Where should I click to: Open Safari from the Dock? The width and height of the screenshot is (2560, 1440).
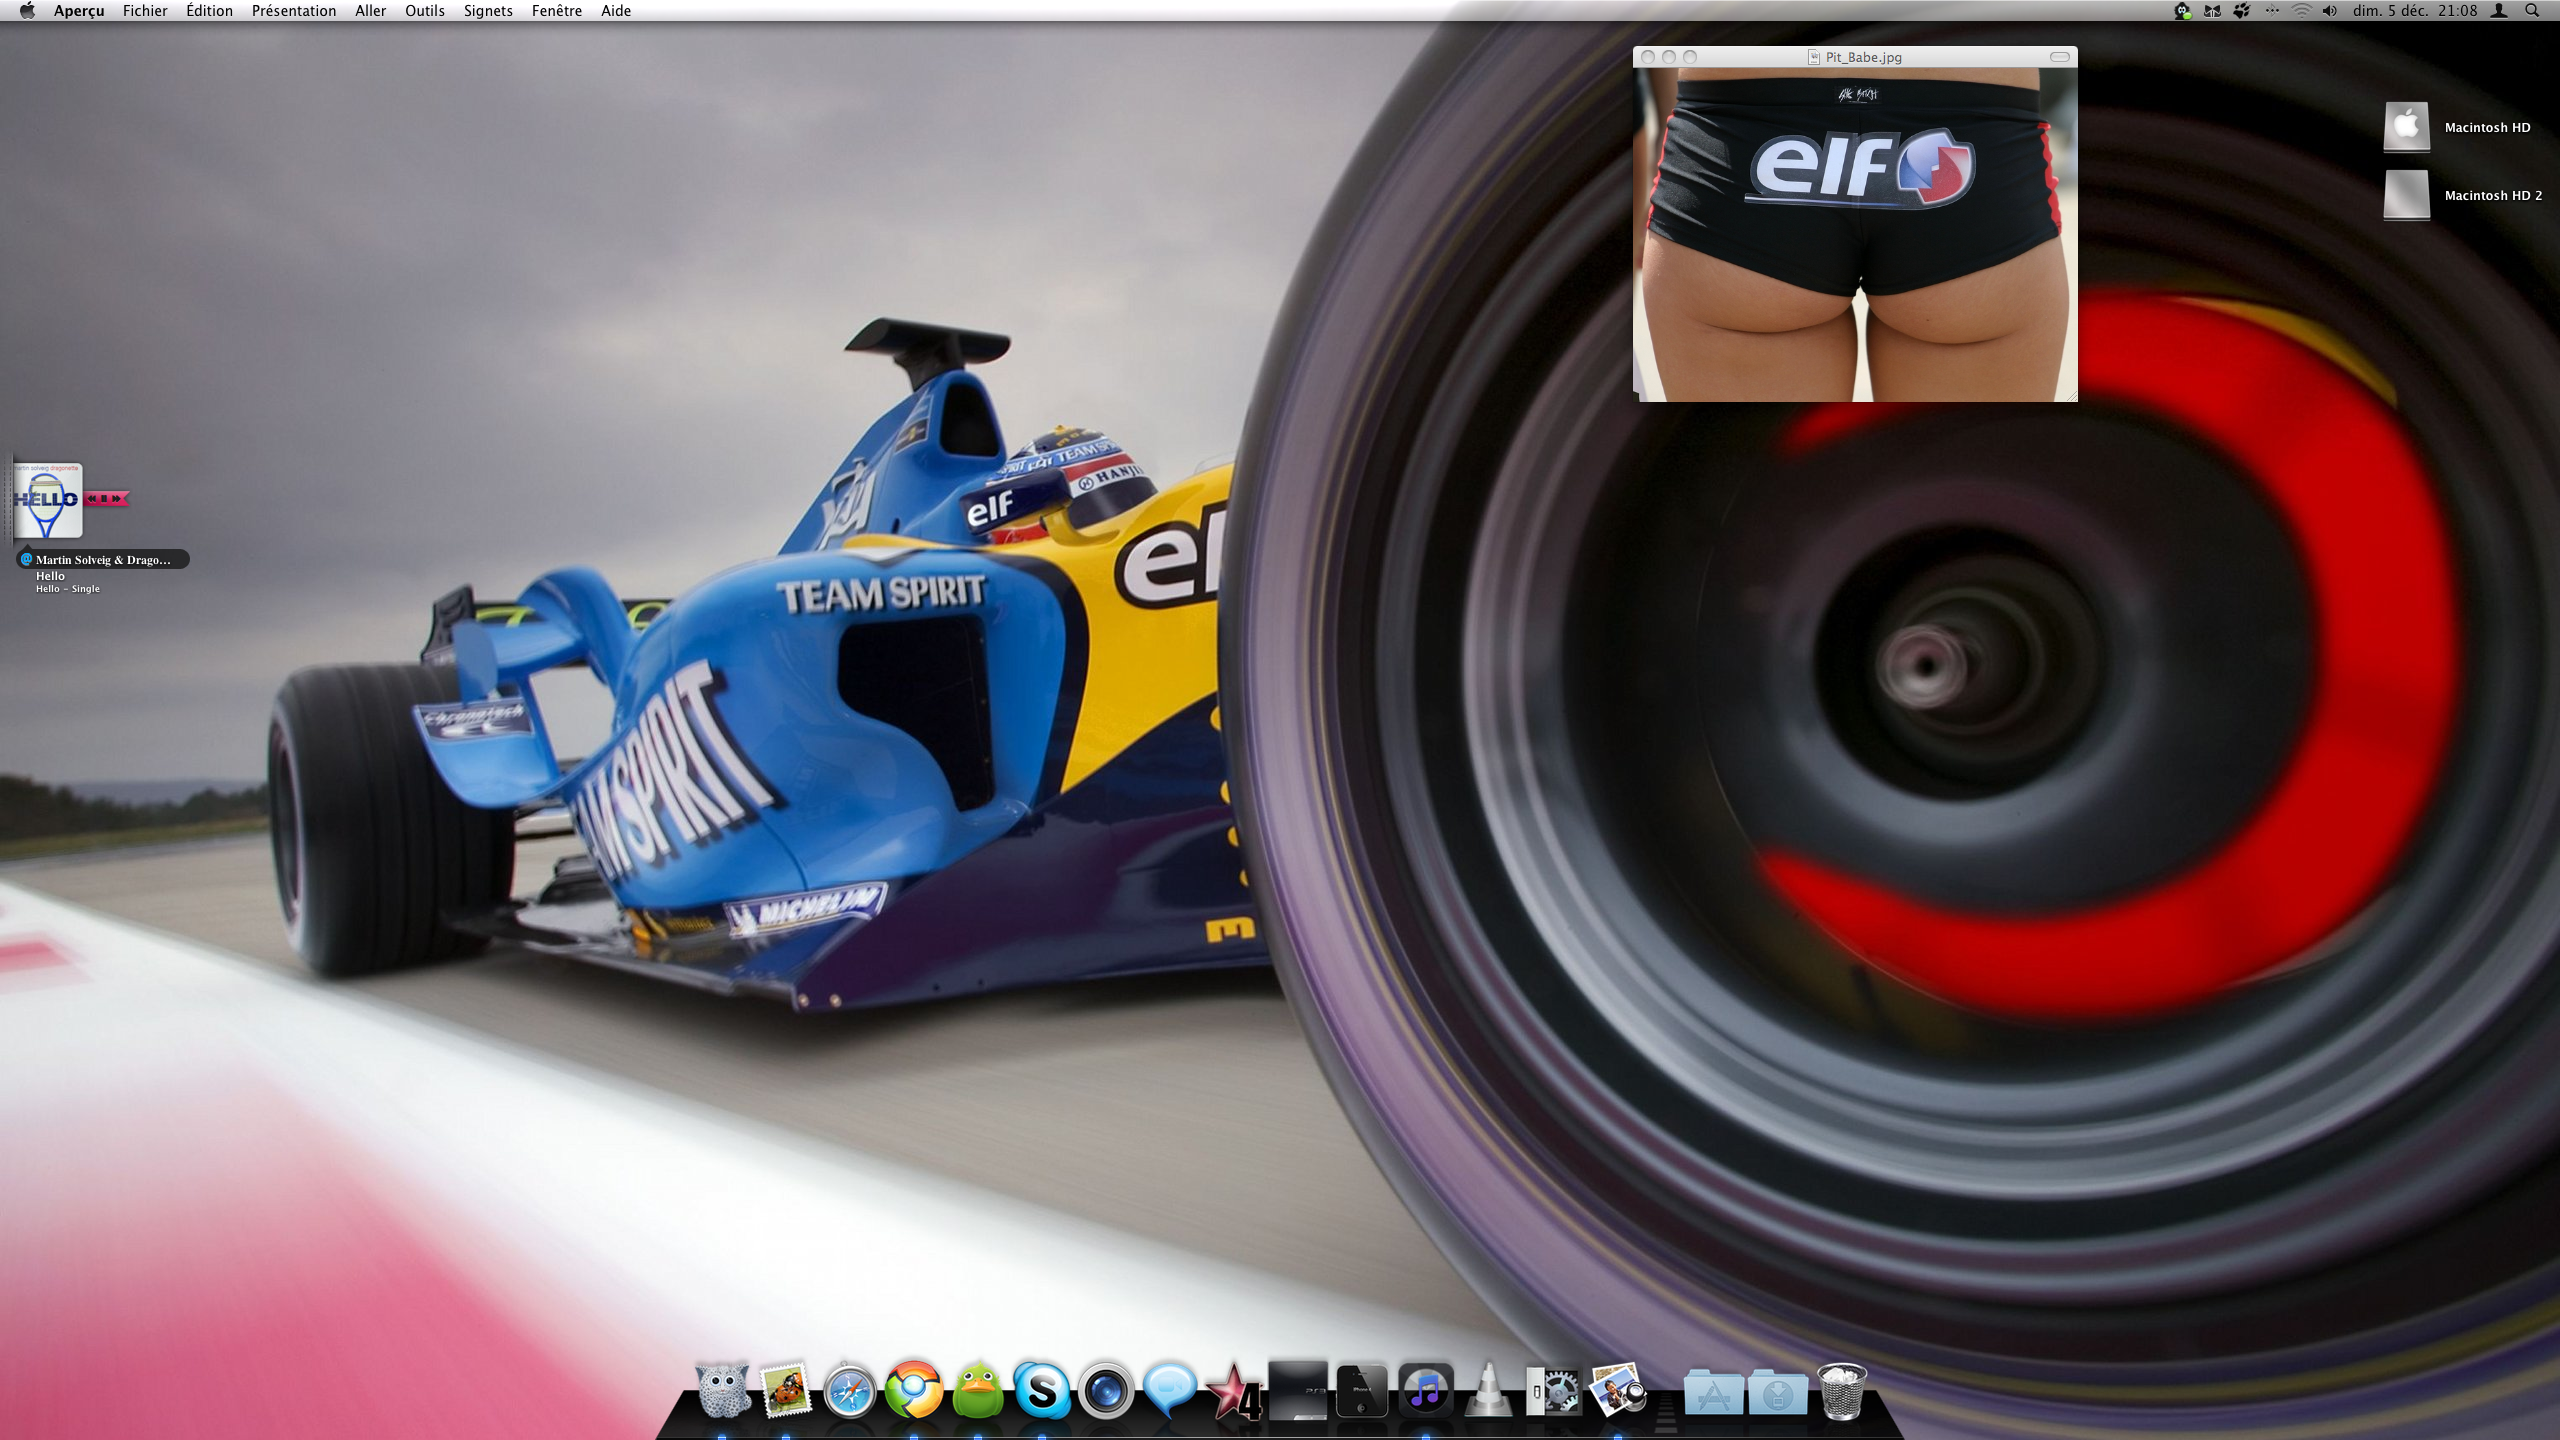850,1391
